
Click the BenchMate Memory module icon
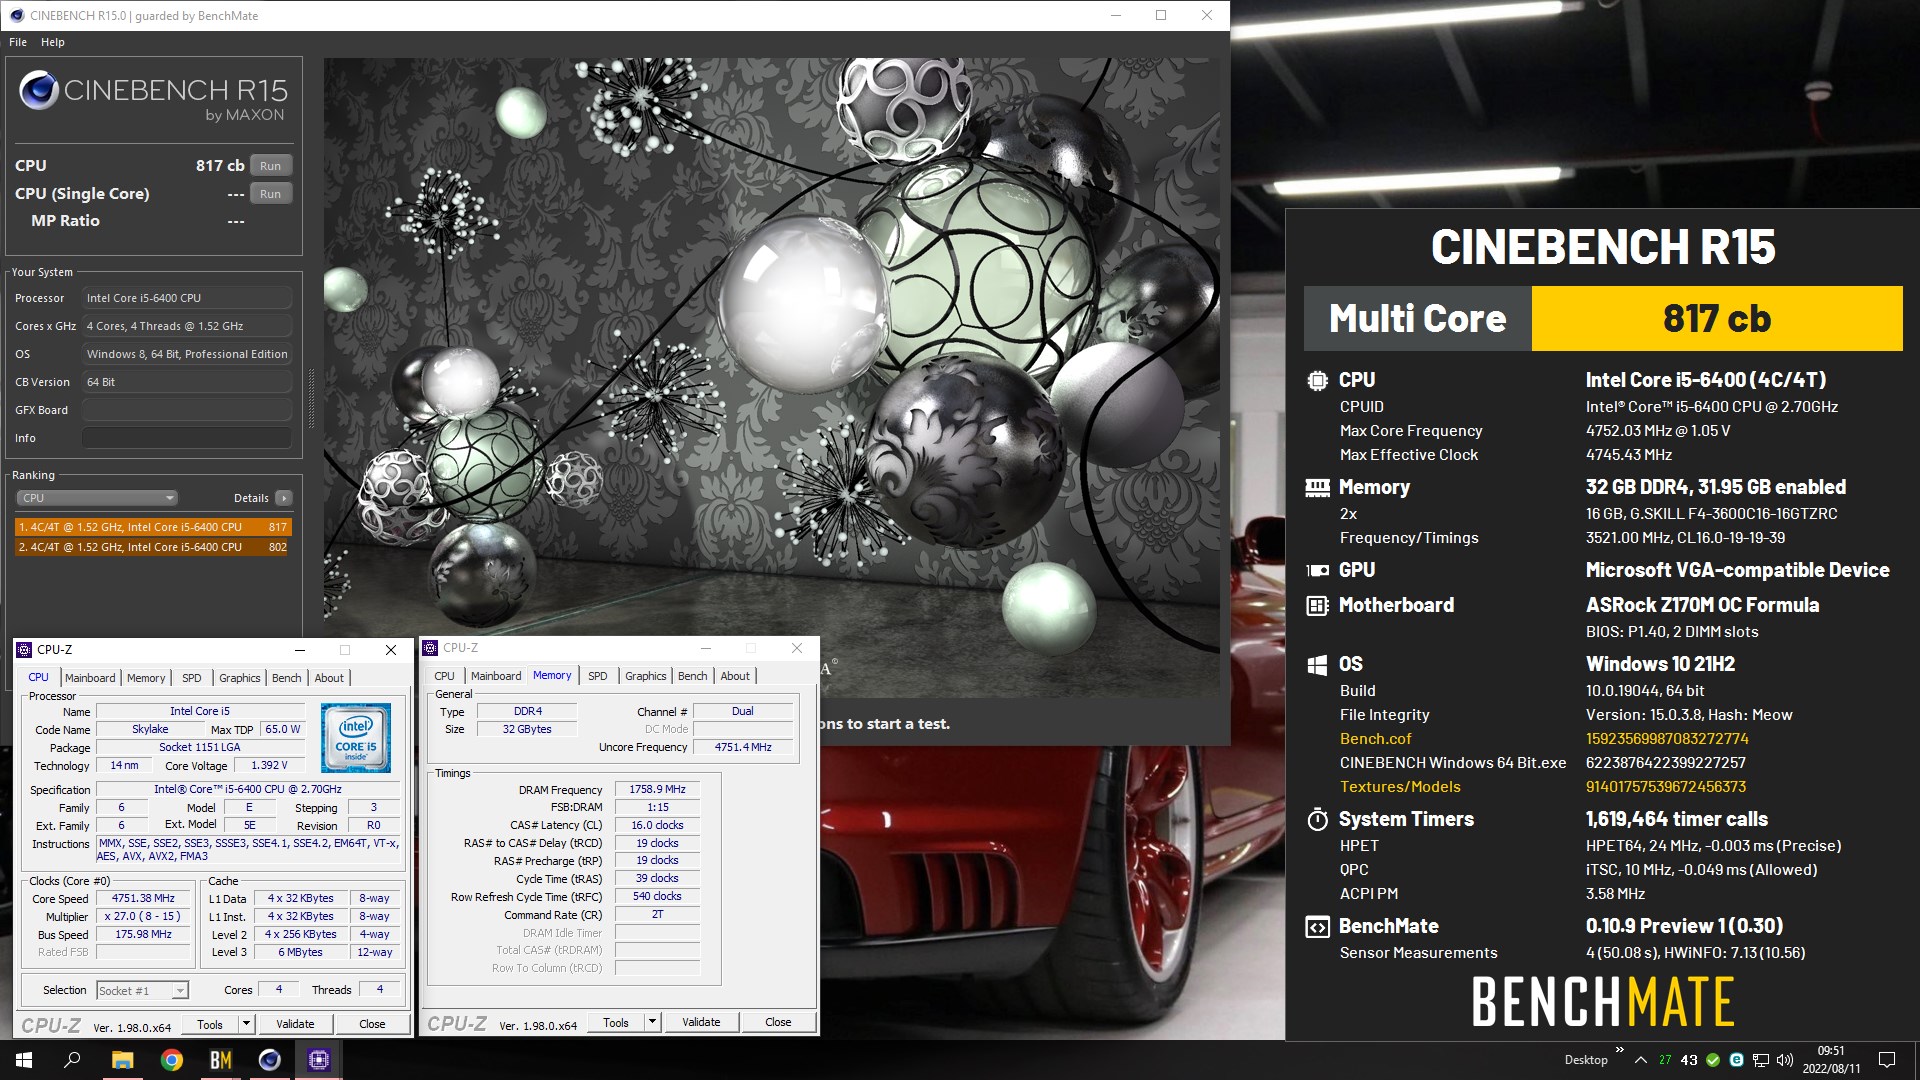coord(1317,488)
